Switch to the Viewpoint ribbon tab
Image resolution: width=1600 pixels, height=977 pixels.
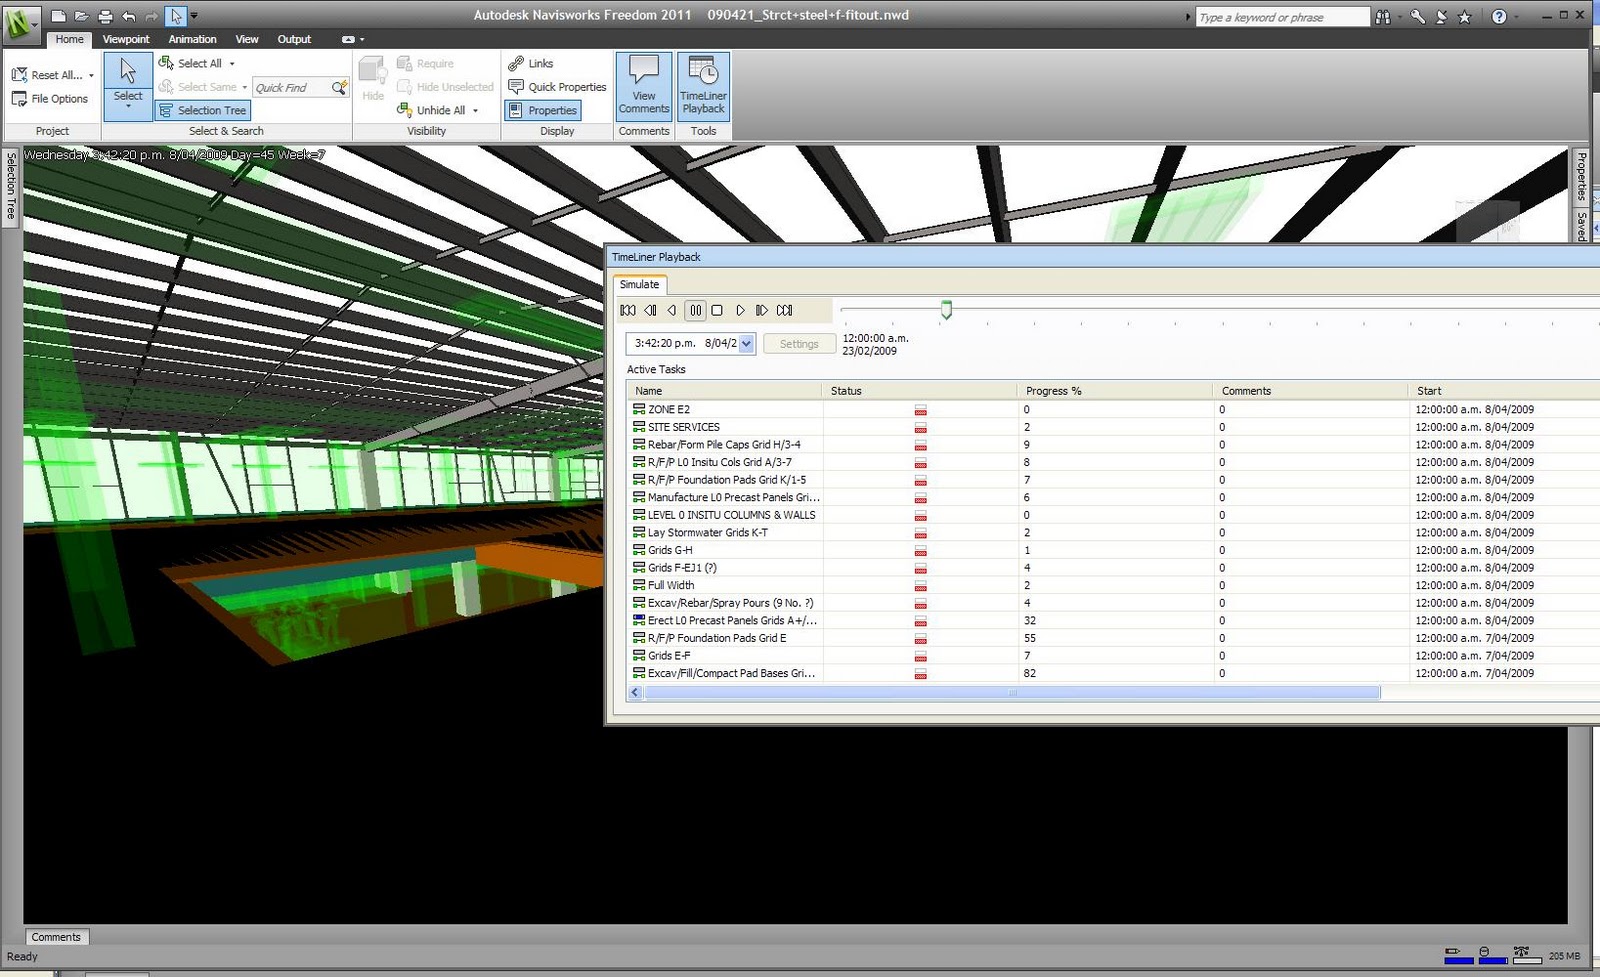point(126,39)
